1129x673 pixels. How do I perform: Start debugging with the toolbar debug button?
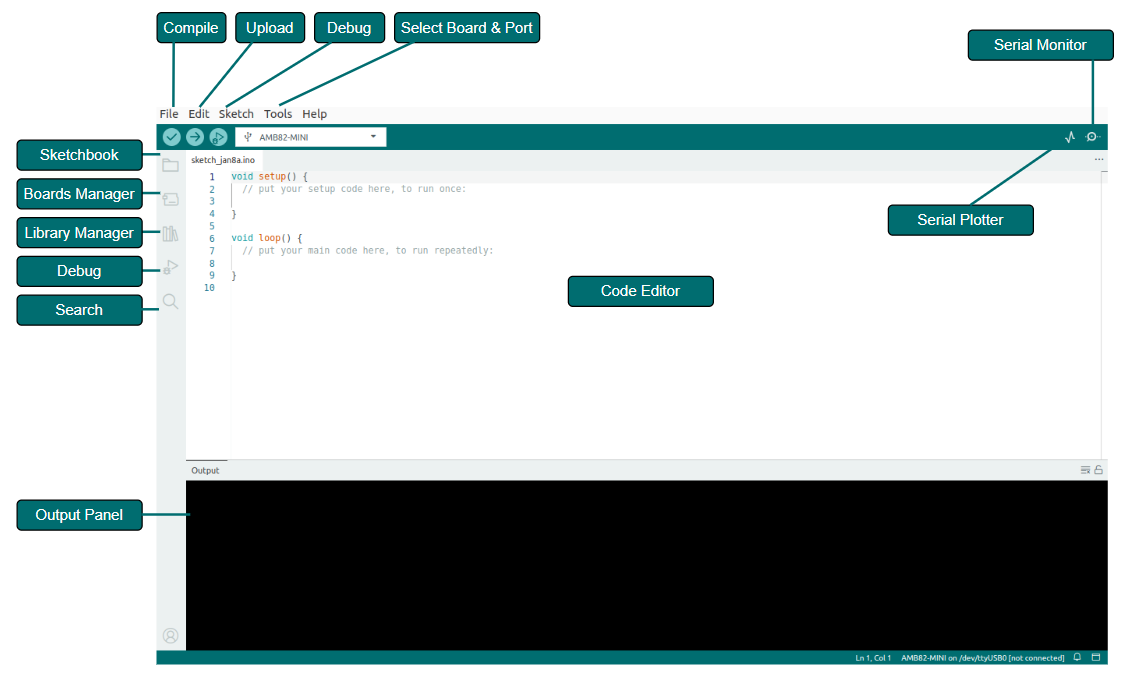(x=218, y=137)
